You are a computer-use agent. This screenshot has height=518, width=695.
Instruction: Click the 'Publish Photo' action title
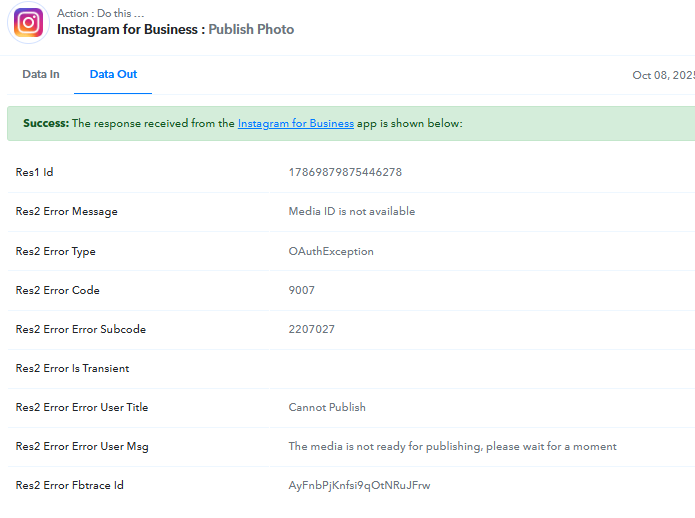coord(251,29)
